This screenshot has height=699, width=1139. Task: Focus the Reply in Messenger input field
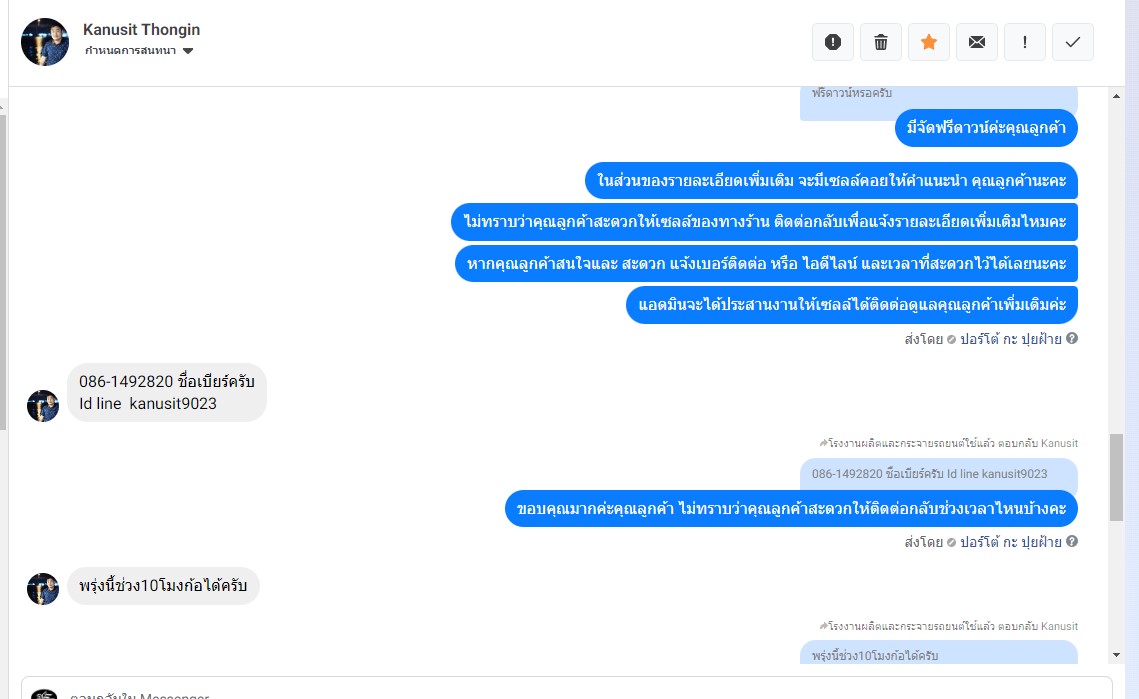pos(560,691)
